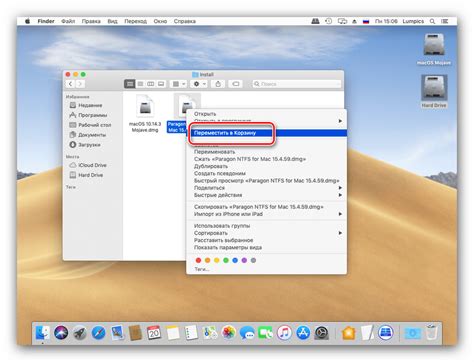The image size is (474, 362).
Task: Open Photos from the Dock
Action: click(x=229, y=333)
